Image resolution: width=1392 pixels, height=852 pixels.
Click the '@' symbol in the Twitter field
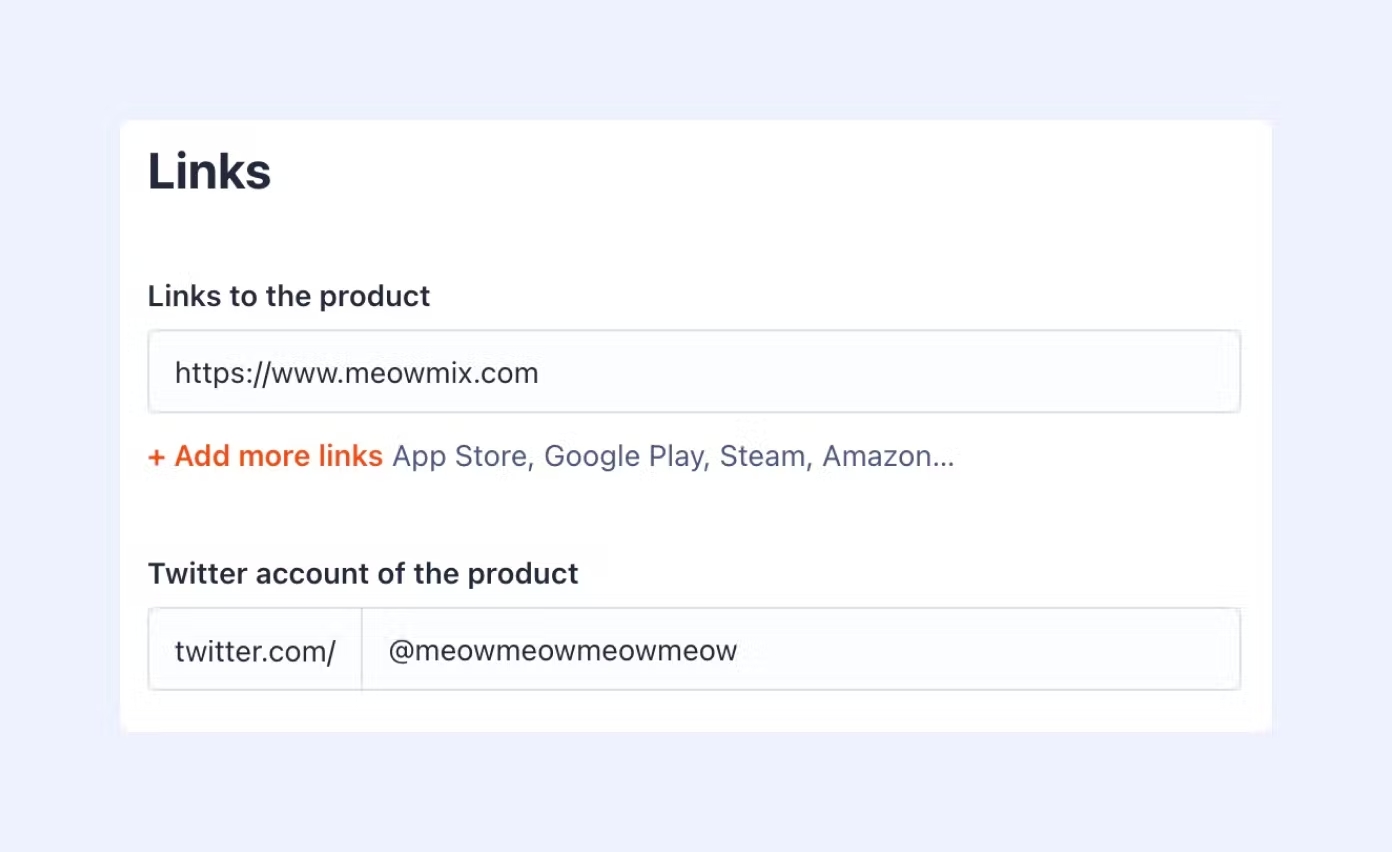point(400,651)
